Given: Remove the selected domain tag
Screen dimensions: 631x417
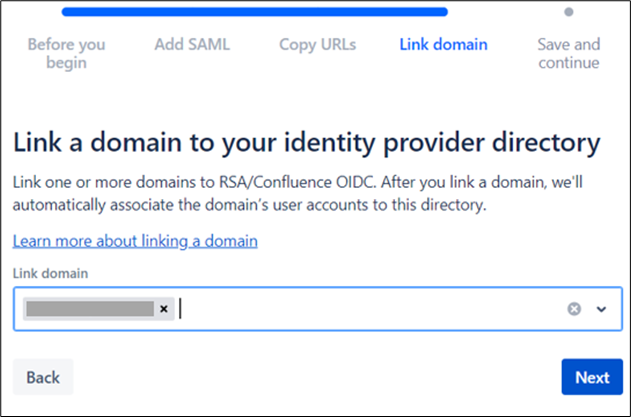Looking at the screenshot, I should click(164, 309).
